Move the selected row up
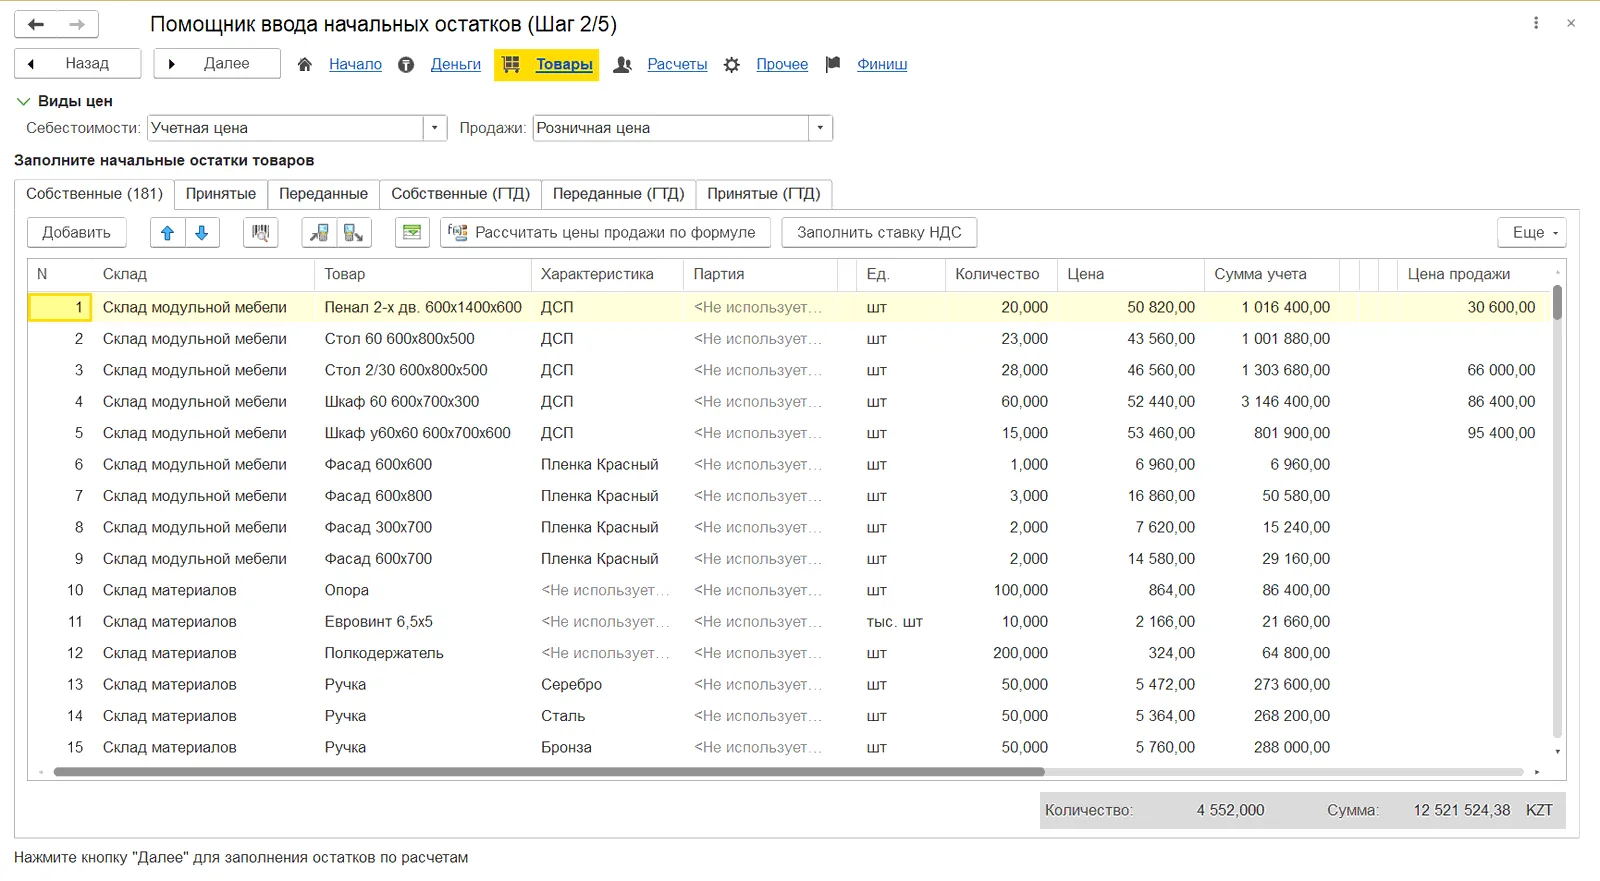Viewport: 1600px width, 881px height. [167, 233]
